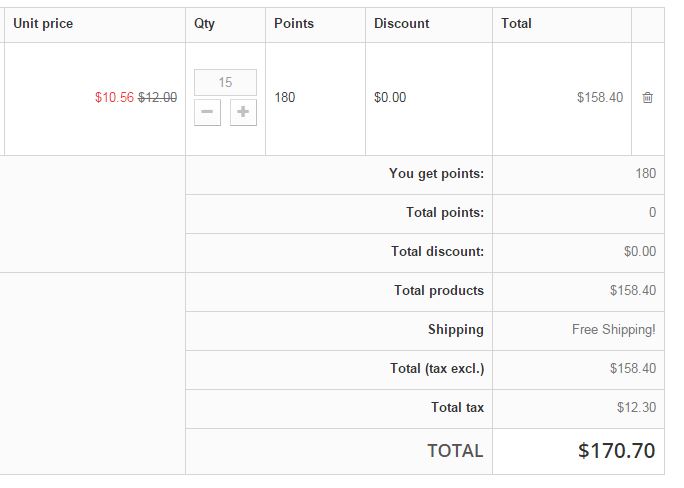Screen dimensions: 684x488
Task: Click the Shipping label
Action: click(x=455, y=330)
